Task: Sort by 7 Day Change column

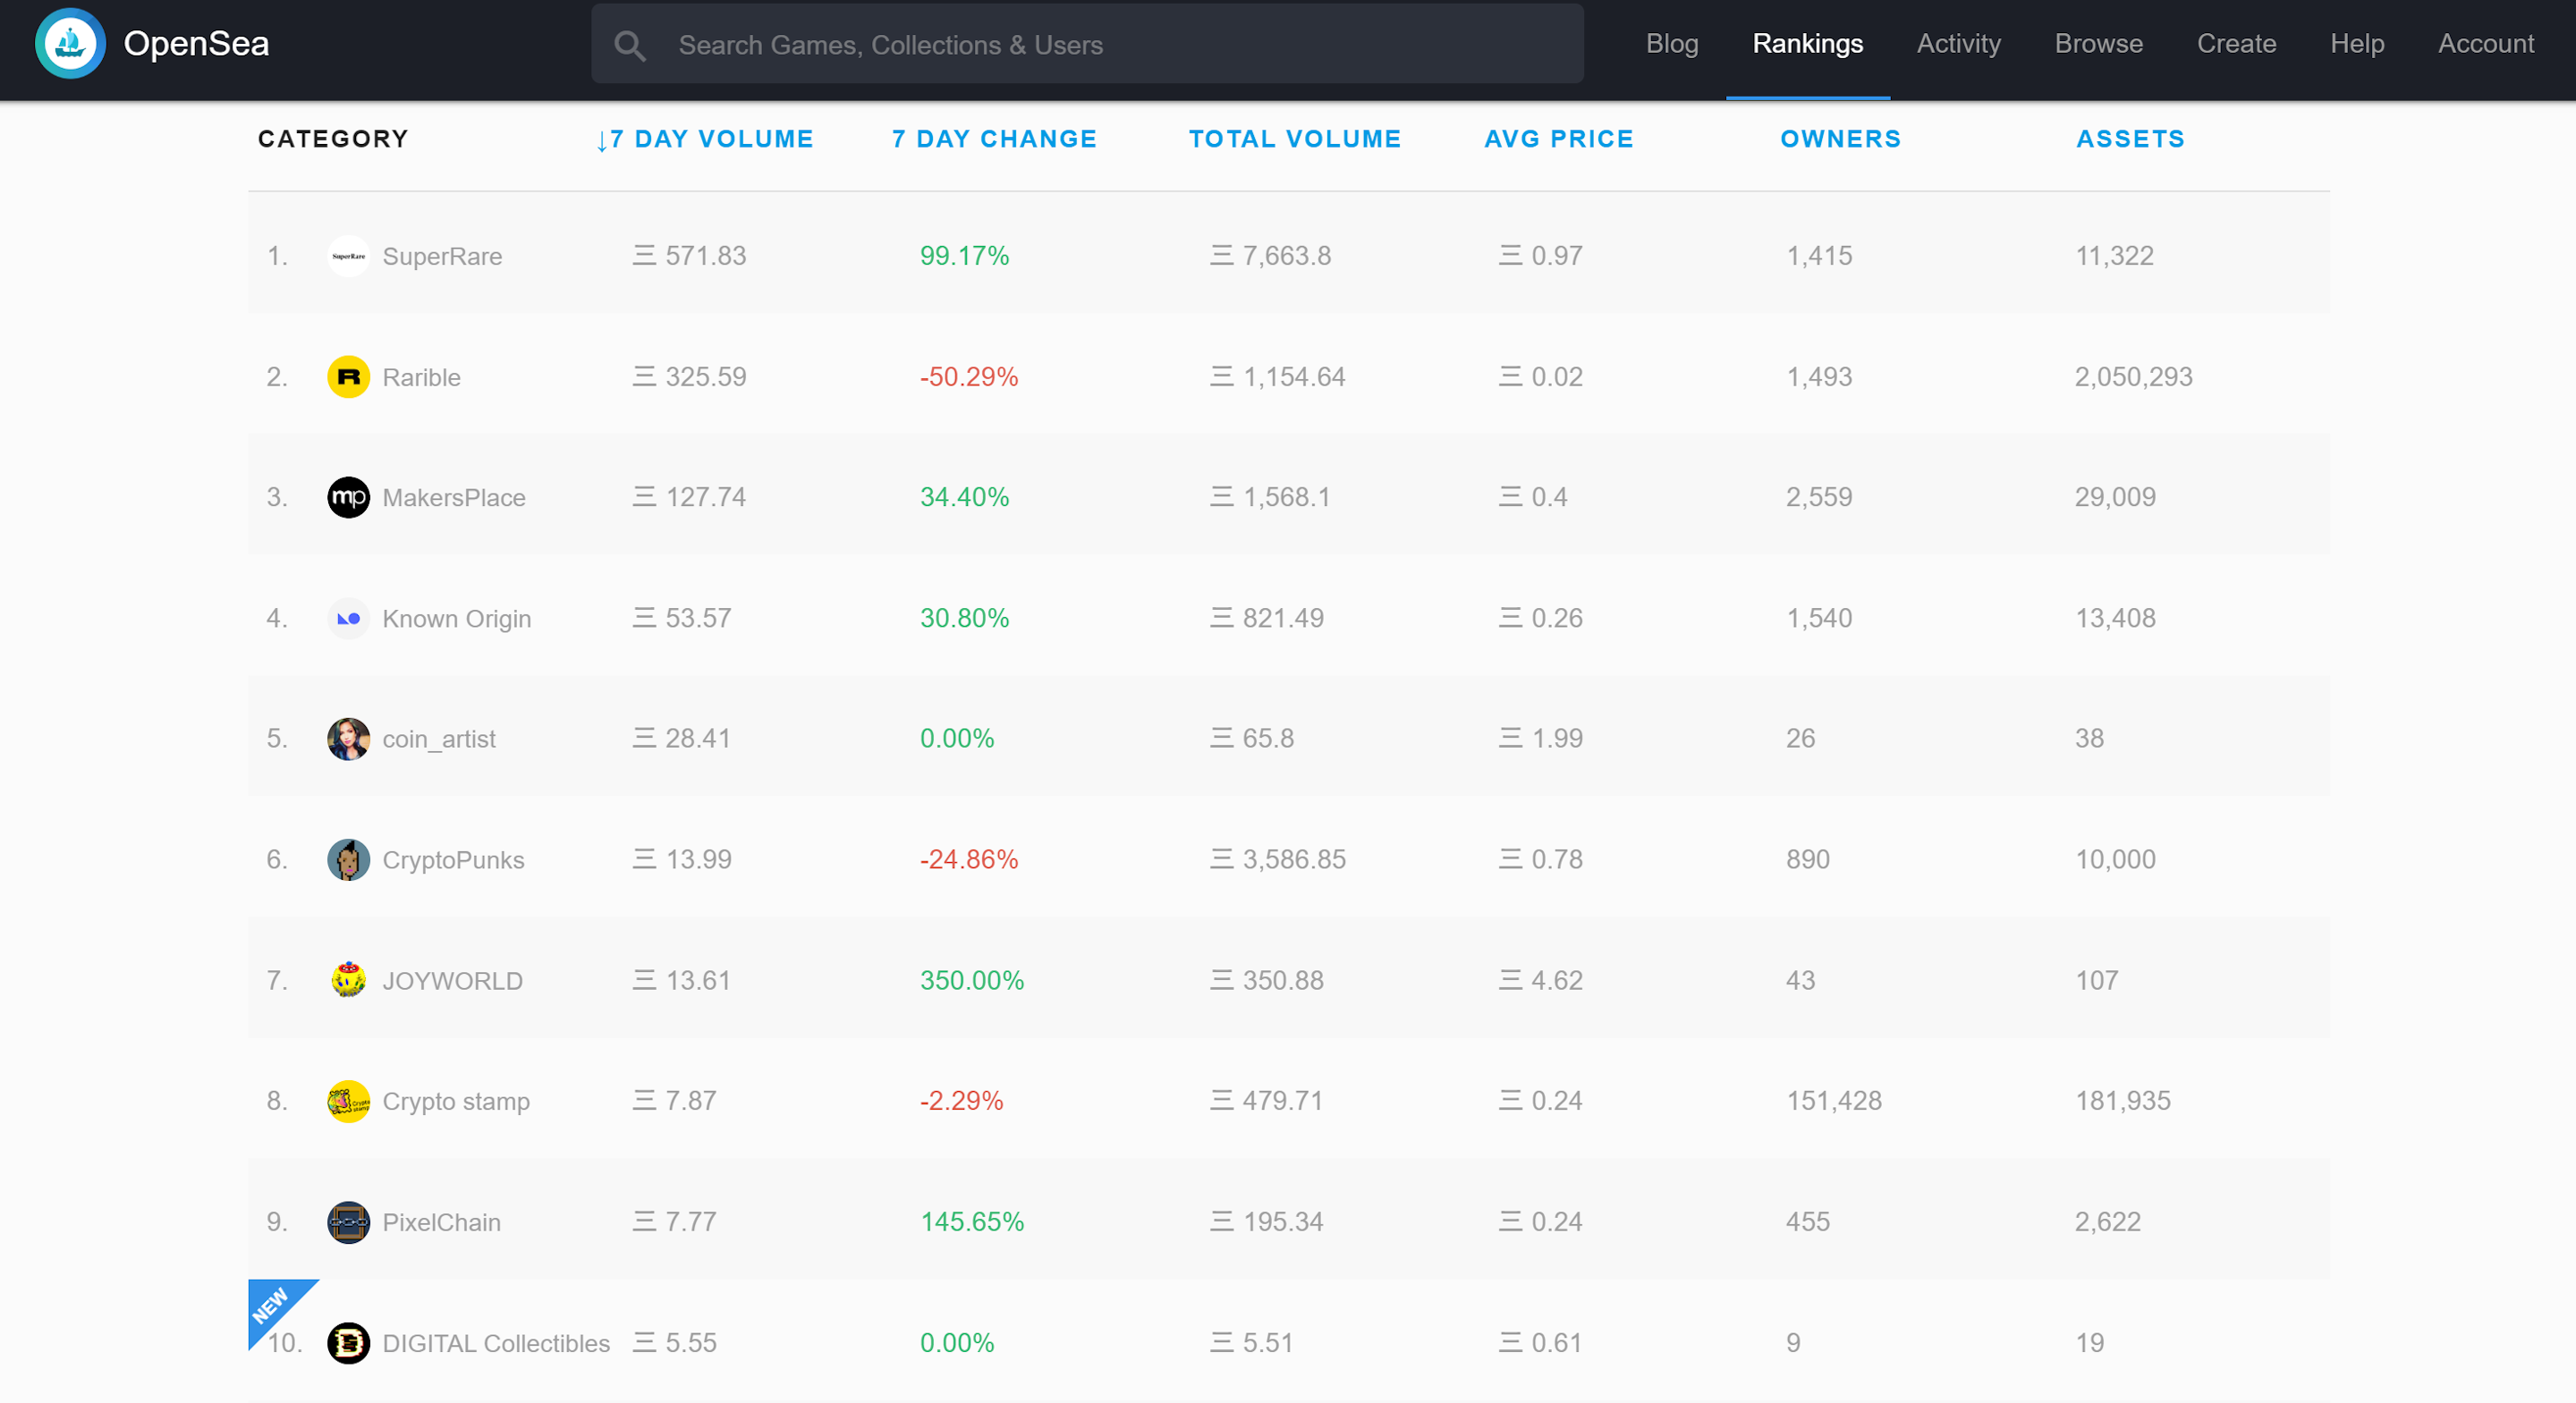Action: coord(994,139)
